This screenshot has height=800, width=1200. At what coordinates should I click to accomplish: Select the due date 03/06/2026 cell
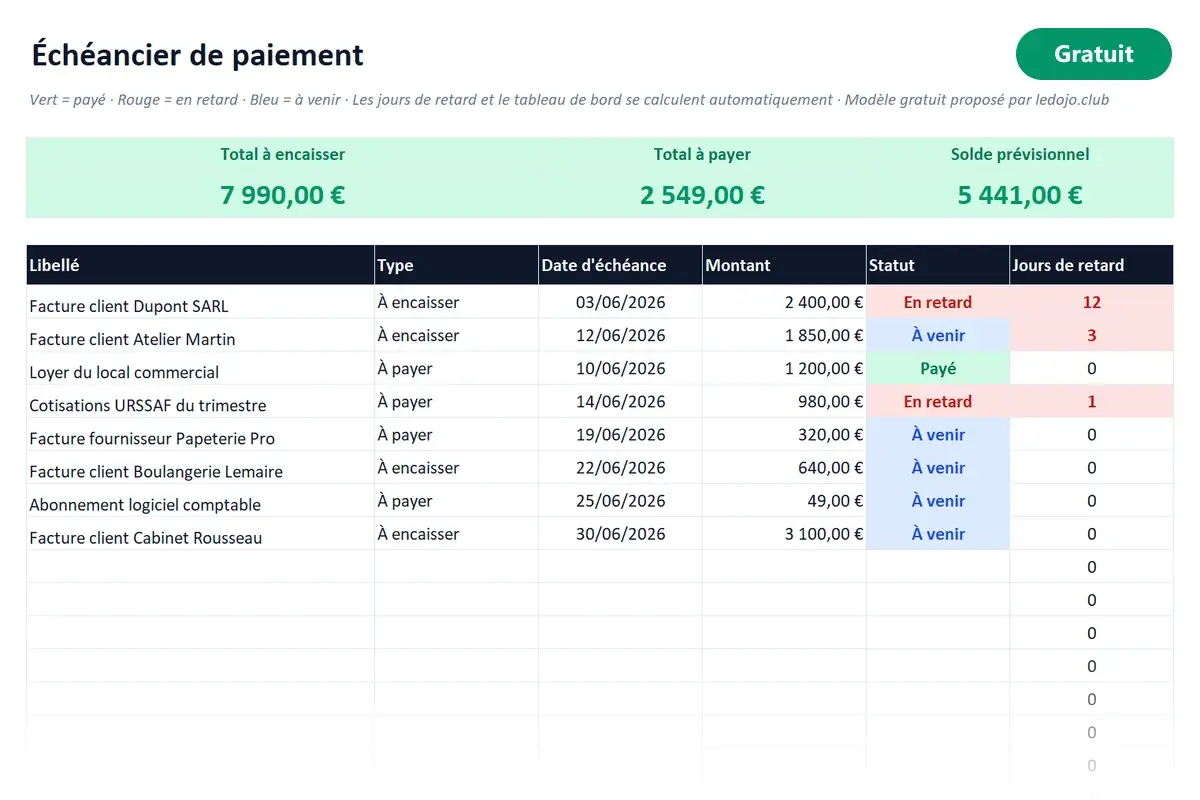click(620, 302)
